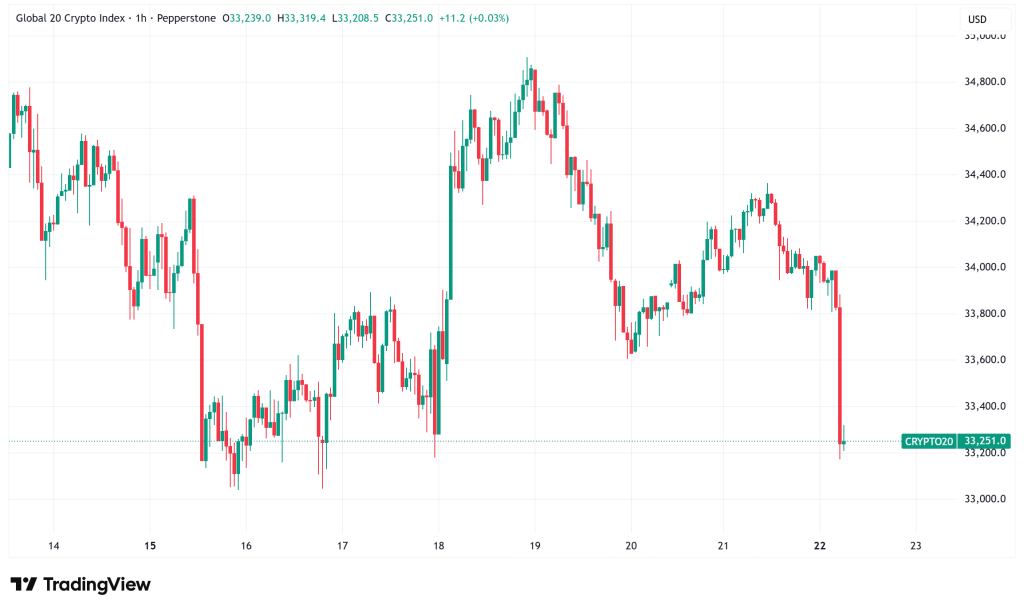Click date label 20 on the time axis
Viewport: 1024px width, 611px height.
[x=630, y=545]
